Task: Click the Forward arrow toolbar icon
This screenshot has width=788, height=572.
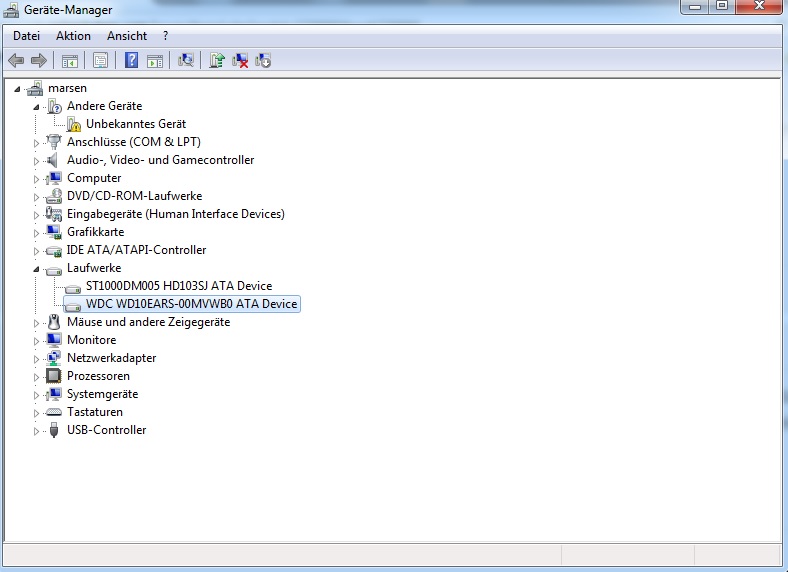Action: (39, 61)
